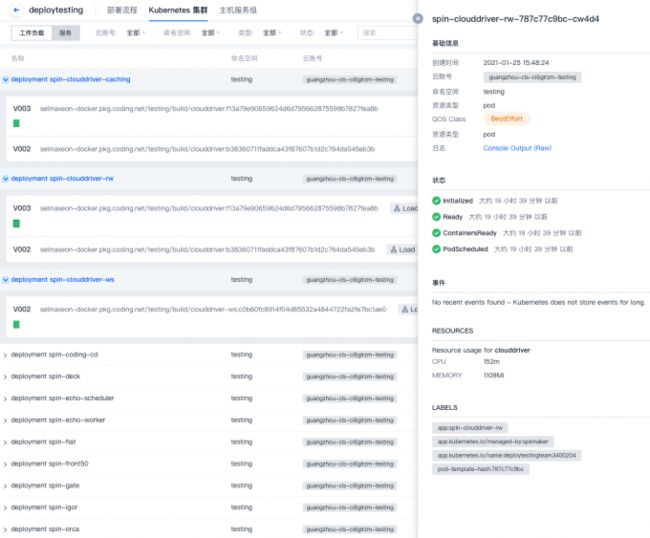The image size is (650, 538).
Task: Expand deployment spin-gate row
Action: (x=5, y=486)
